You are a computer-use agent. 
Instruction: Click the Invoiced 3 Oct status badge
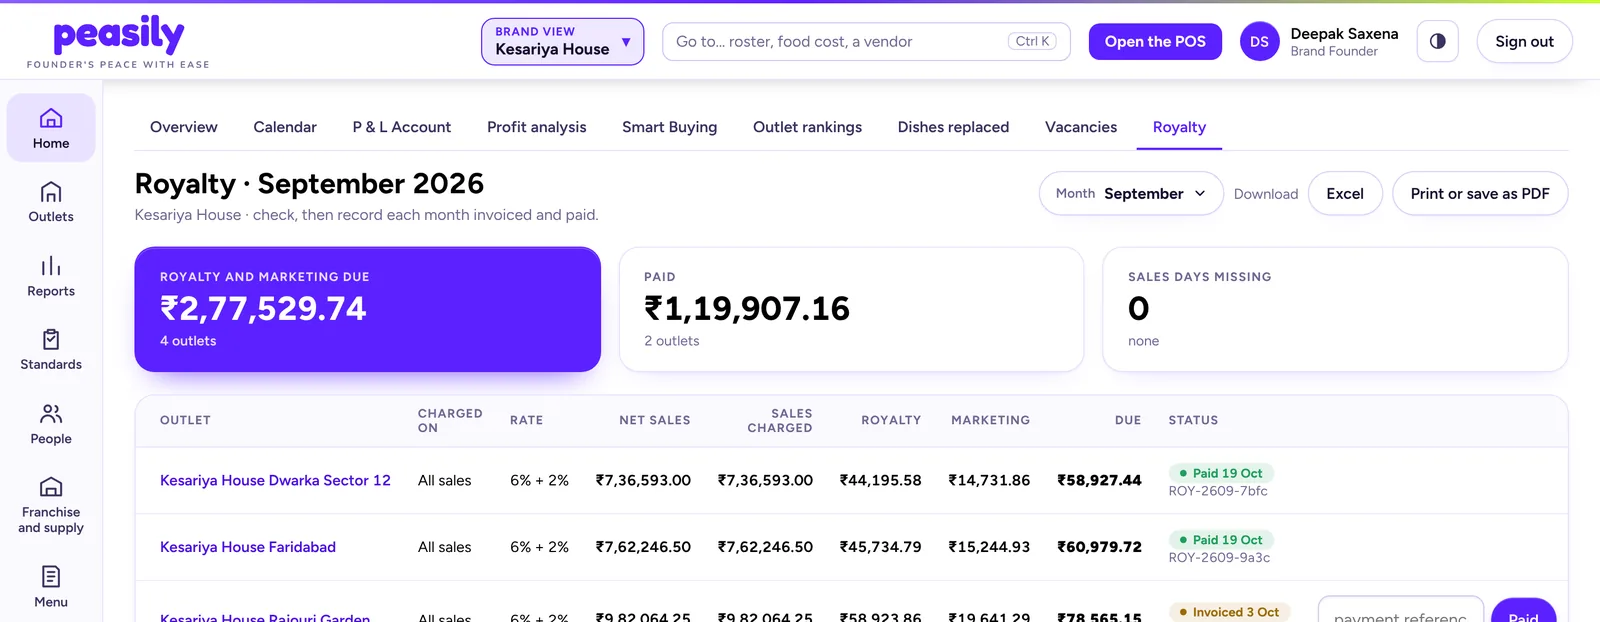pyautogui.click(x=1229, y=612)
